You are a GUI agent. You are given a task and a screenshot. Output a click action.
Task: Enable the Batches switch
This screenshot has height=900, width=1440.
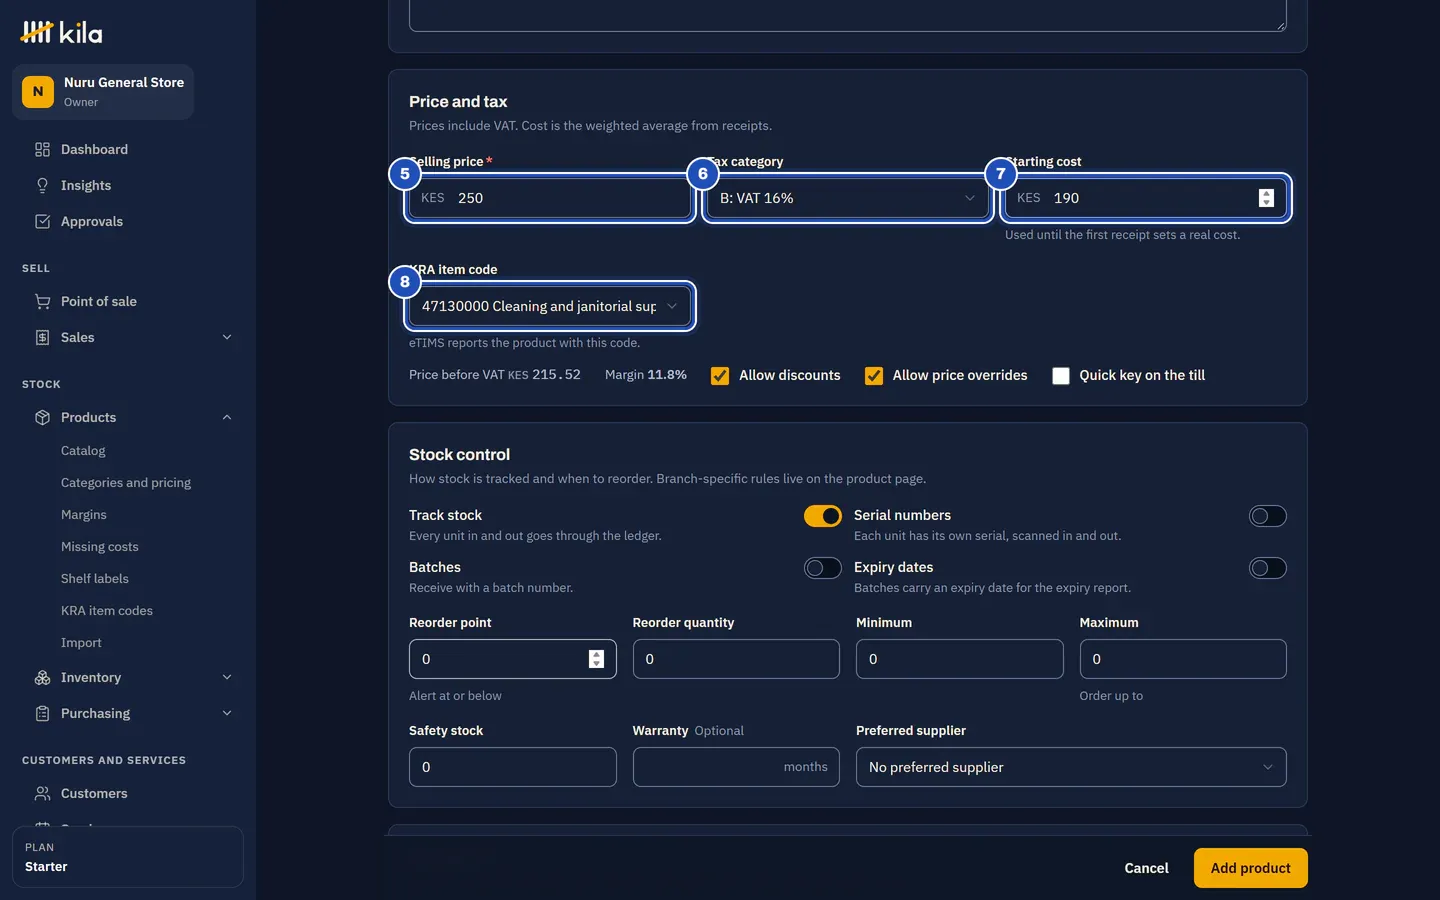[x=823, y=568]
